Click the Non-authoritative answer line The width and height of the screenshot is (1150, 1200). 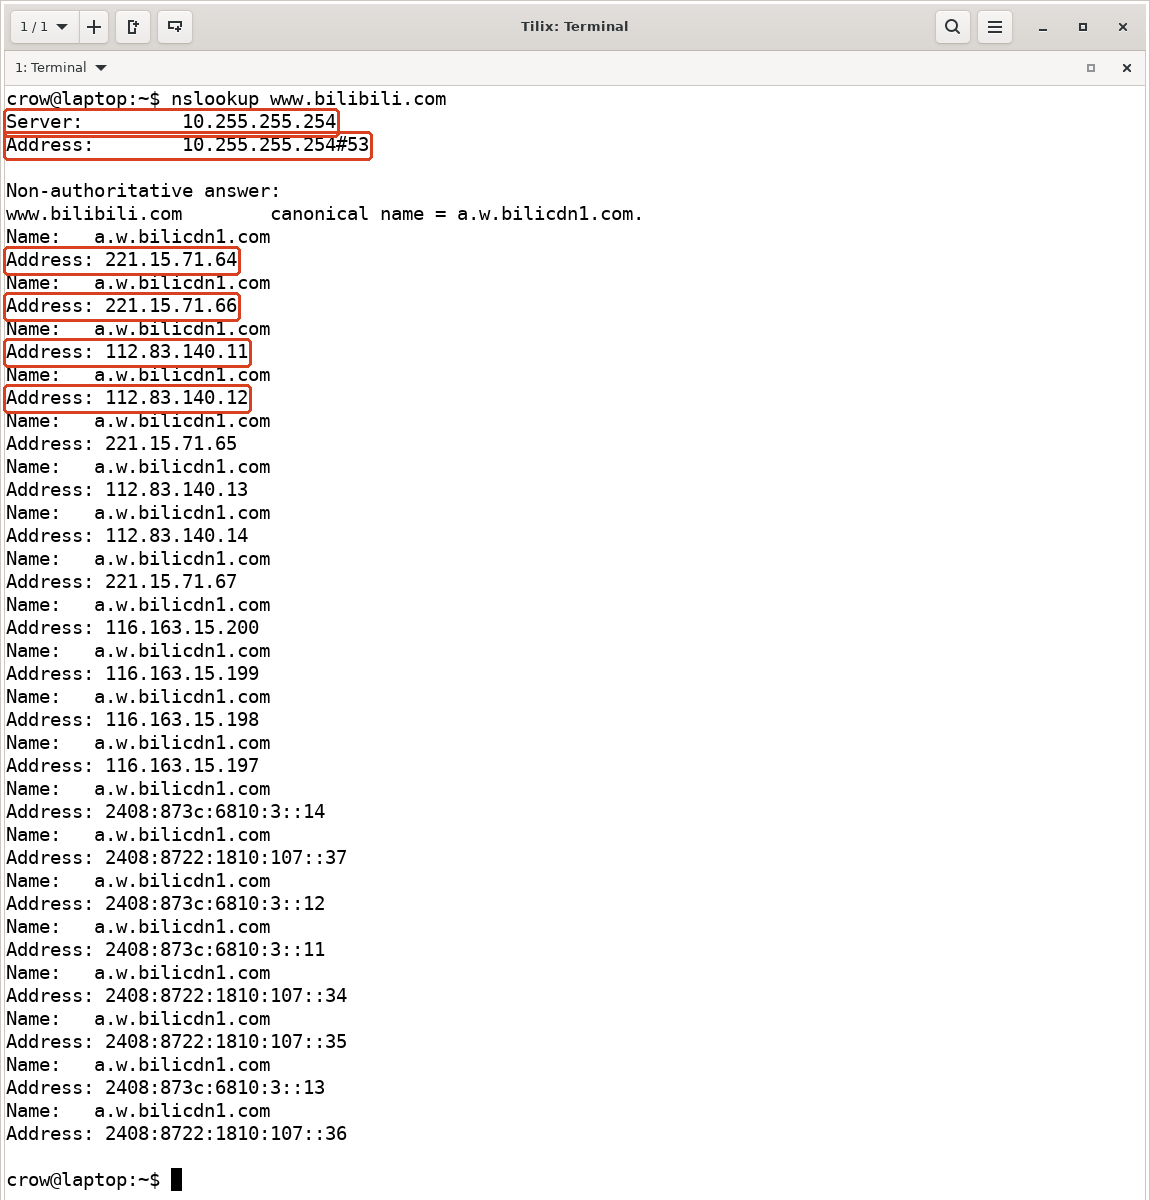point(143,191)
